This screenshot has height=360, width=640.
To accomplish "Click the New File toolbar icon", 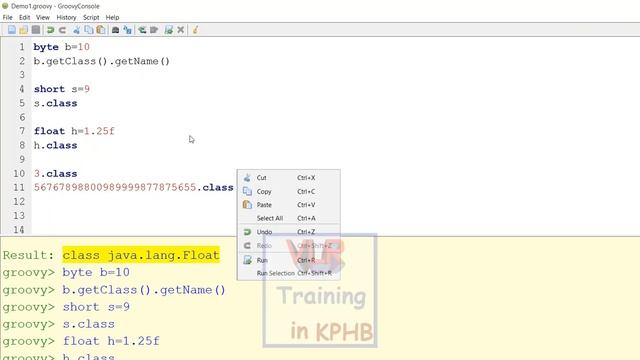I will coord(12,30).
